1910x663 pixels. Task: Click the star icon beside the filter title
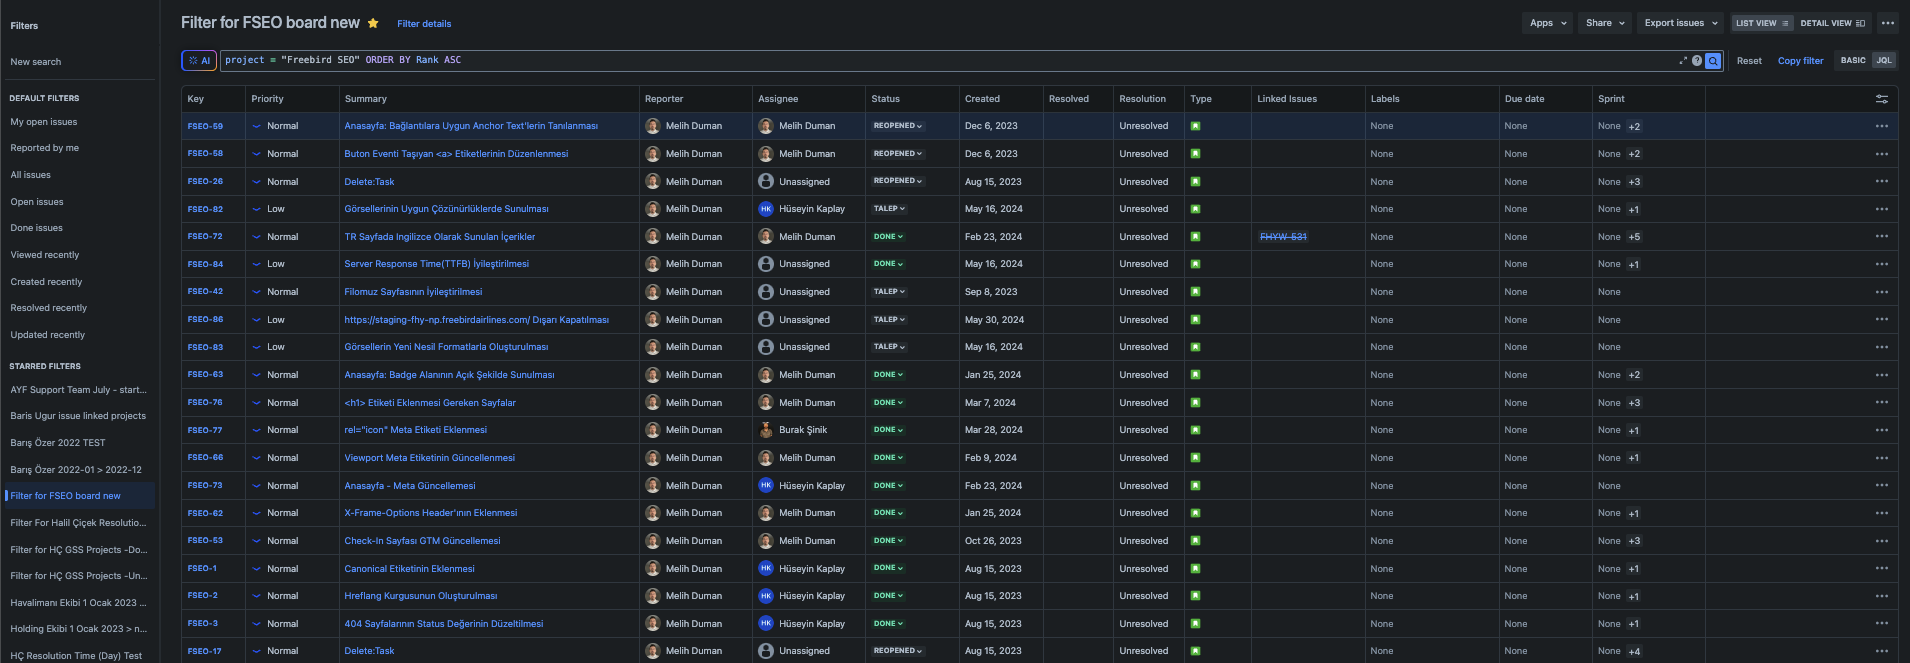[373, 23]
